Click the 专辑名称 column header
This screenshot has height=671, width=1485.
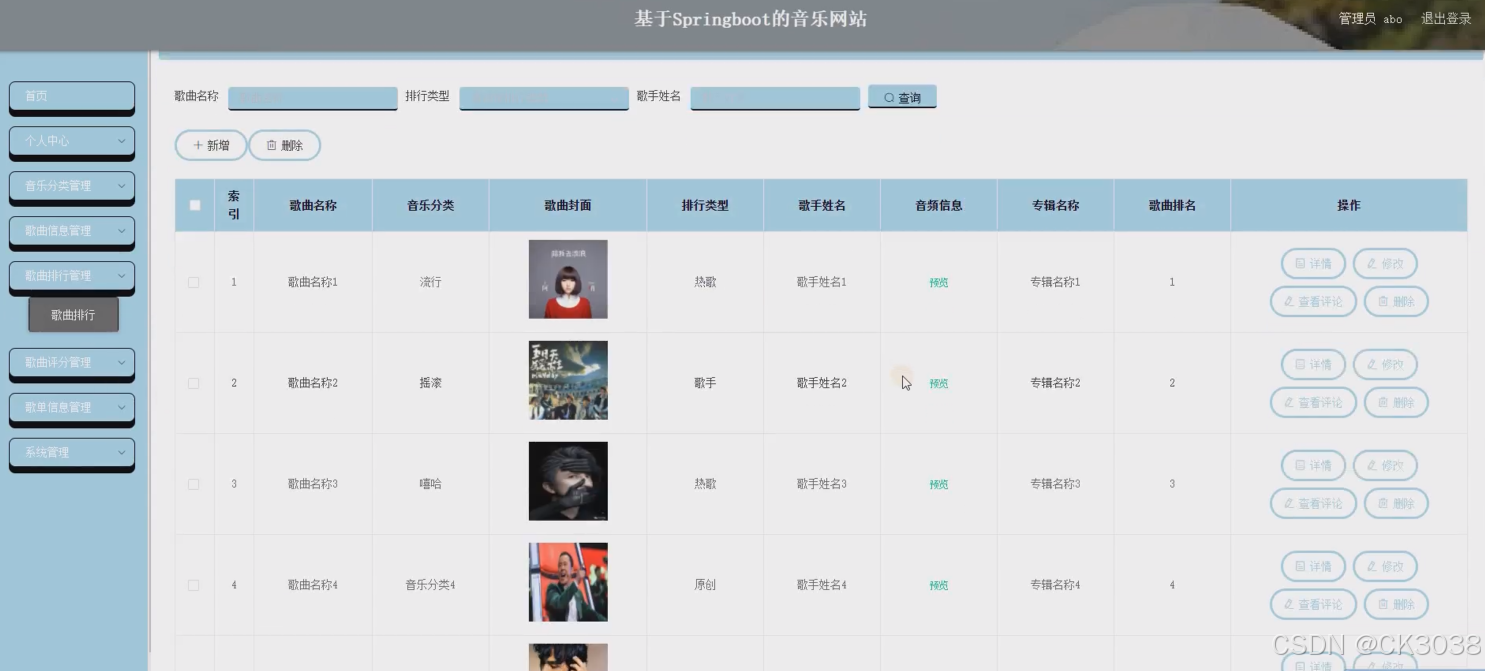tap(1055, 206)
